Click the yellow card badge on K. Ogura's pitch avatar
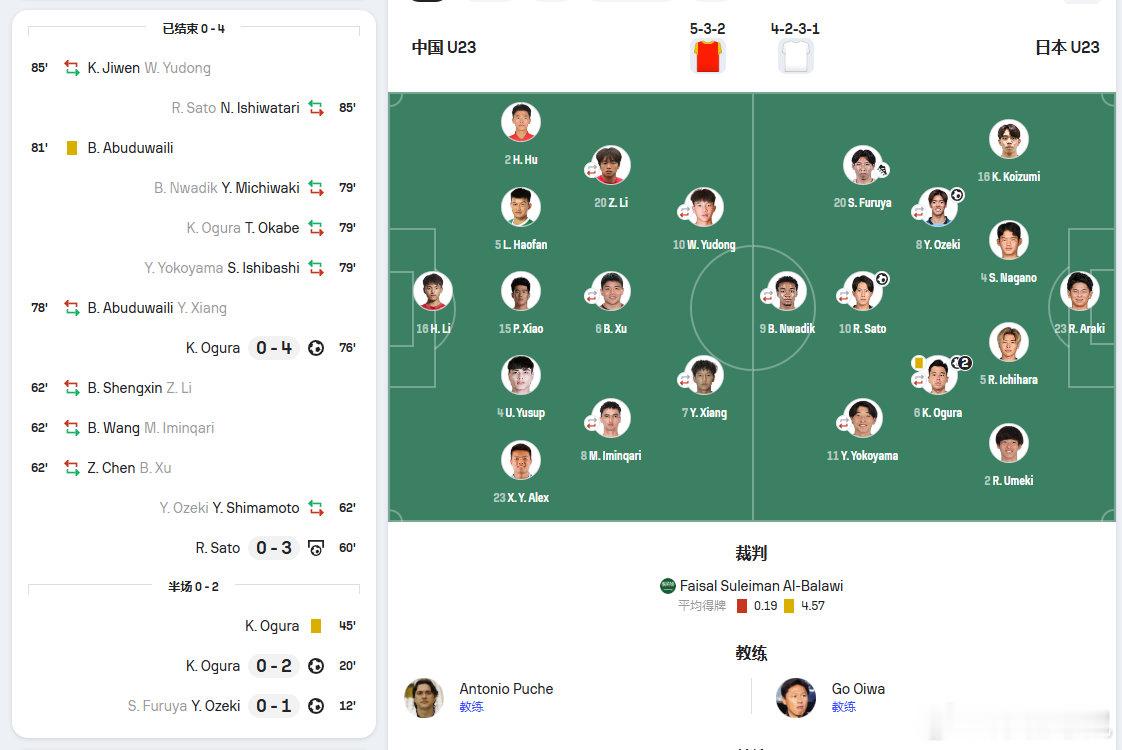The image size is (1122, 750). (x=918, y=363)
